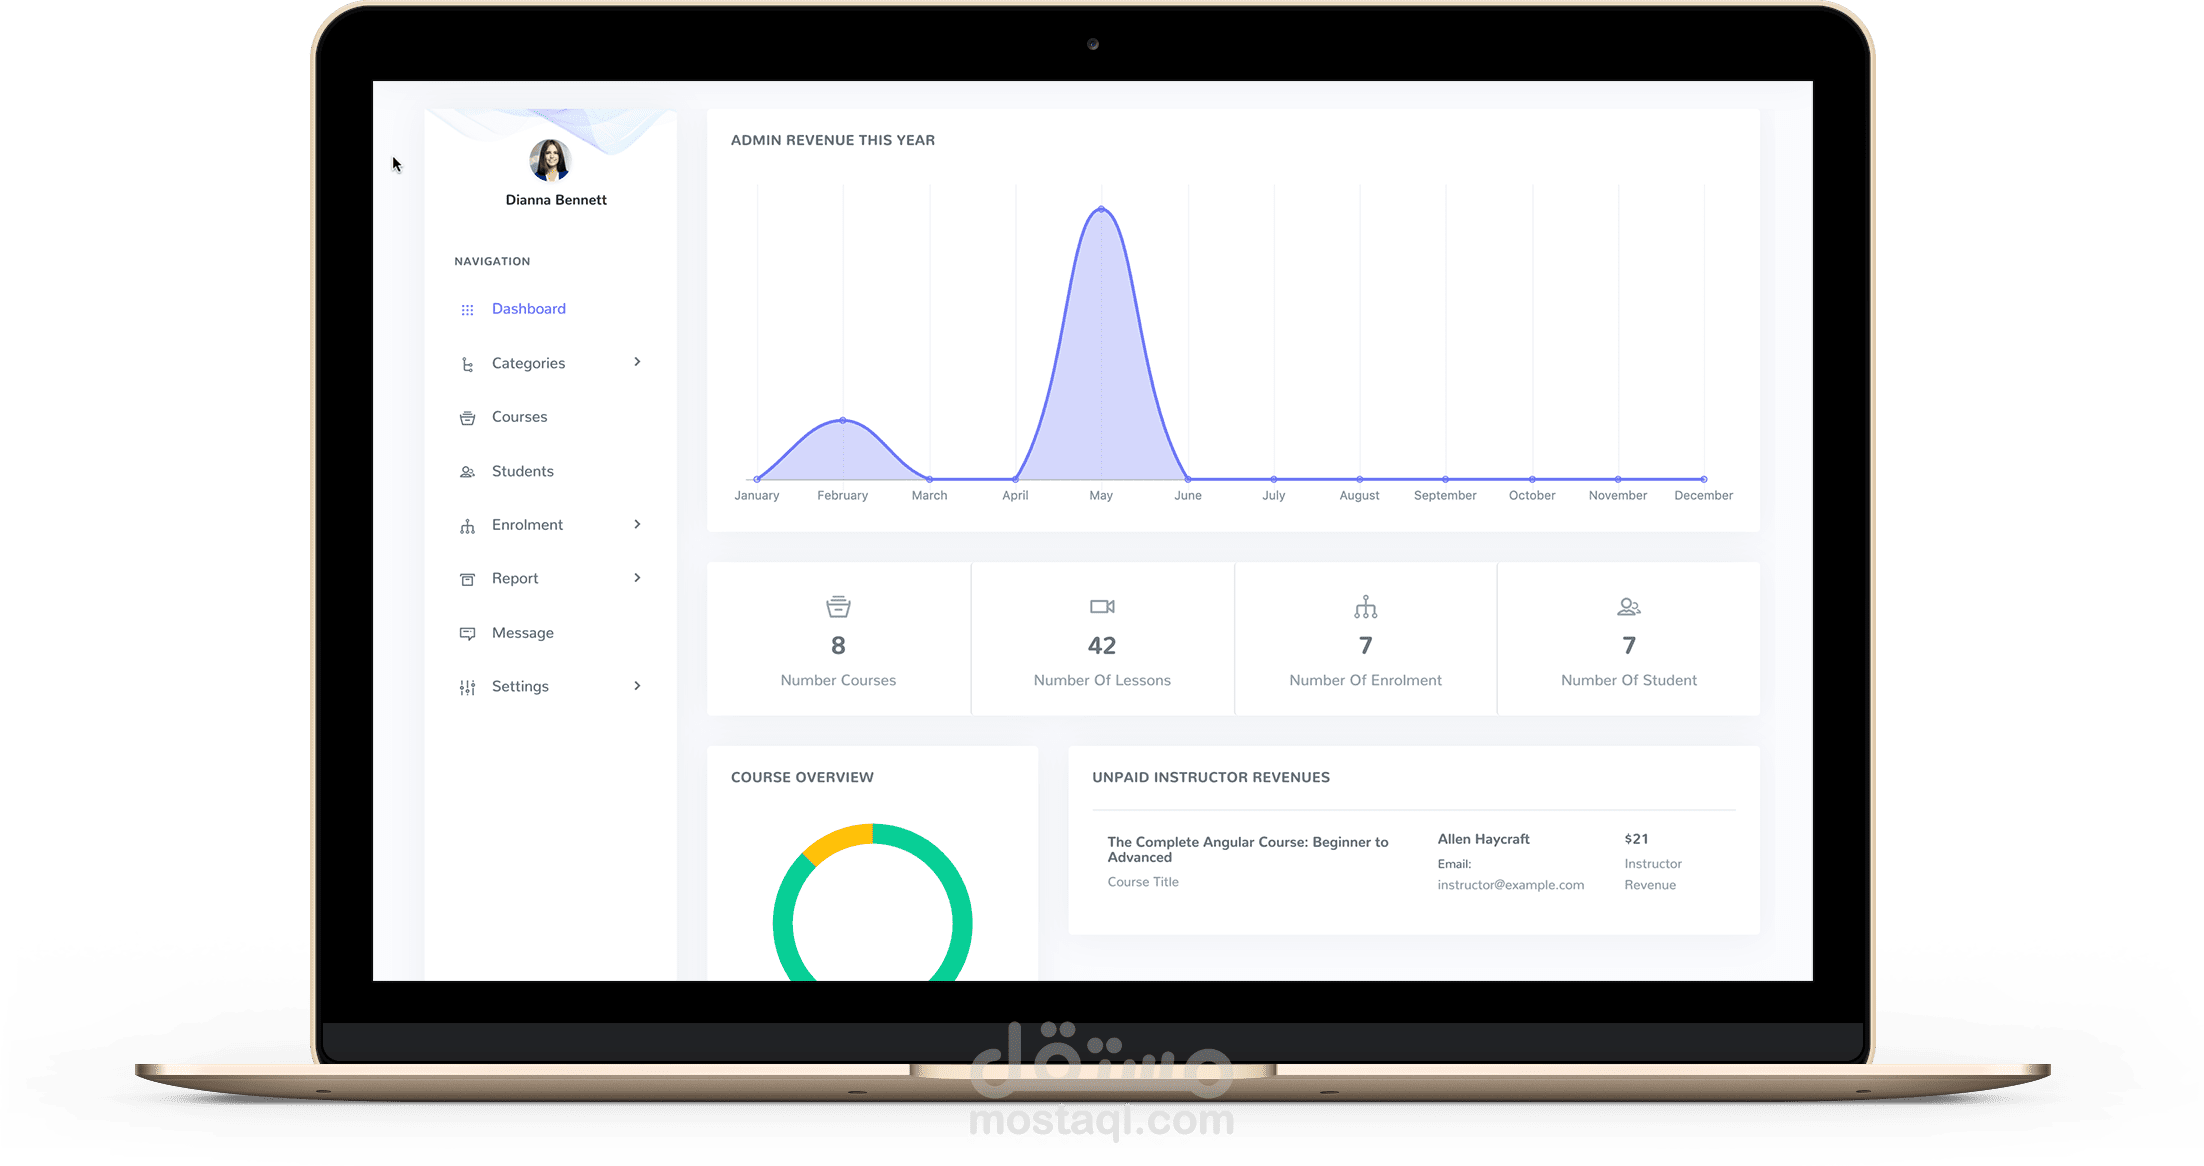Click the Message icon in sidebar
The width and height of the screenshot is (2204, 1166).
(x=467, y=633)
